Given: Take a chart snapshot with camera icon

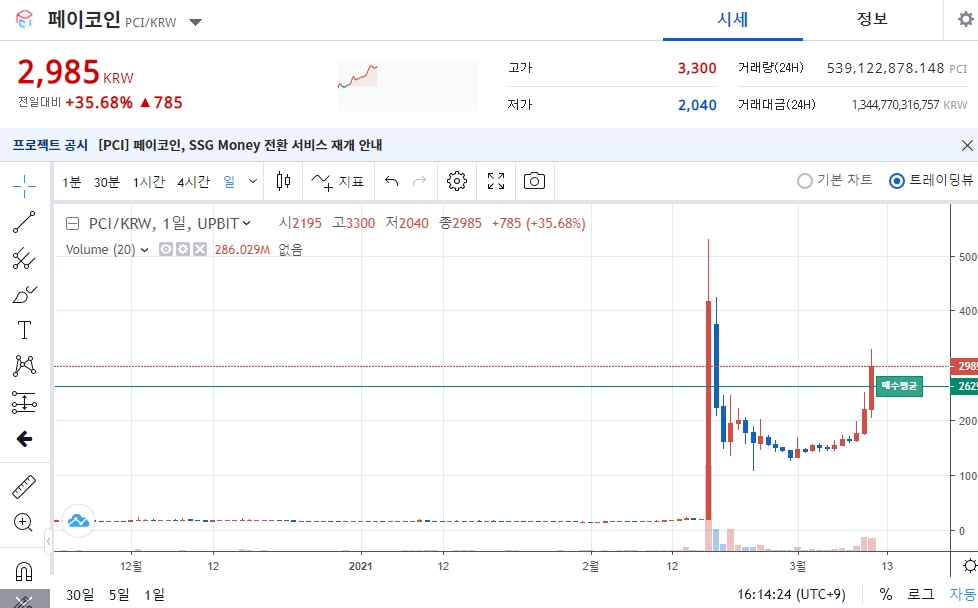Looking at the screenshot, I should pyautogui.click(x=535, y=181).
